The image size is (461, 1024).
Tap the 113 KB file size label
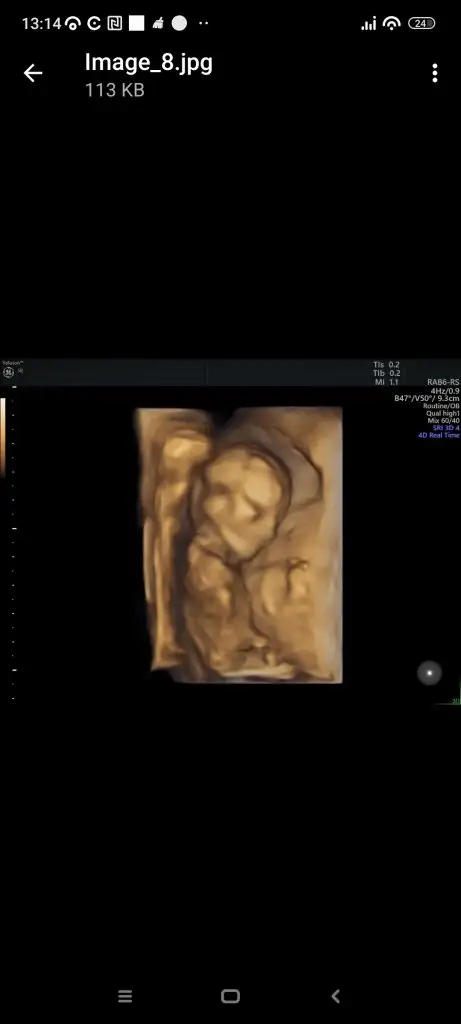pos(114,90)
